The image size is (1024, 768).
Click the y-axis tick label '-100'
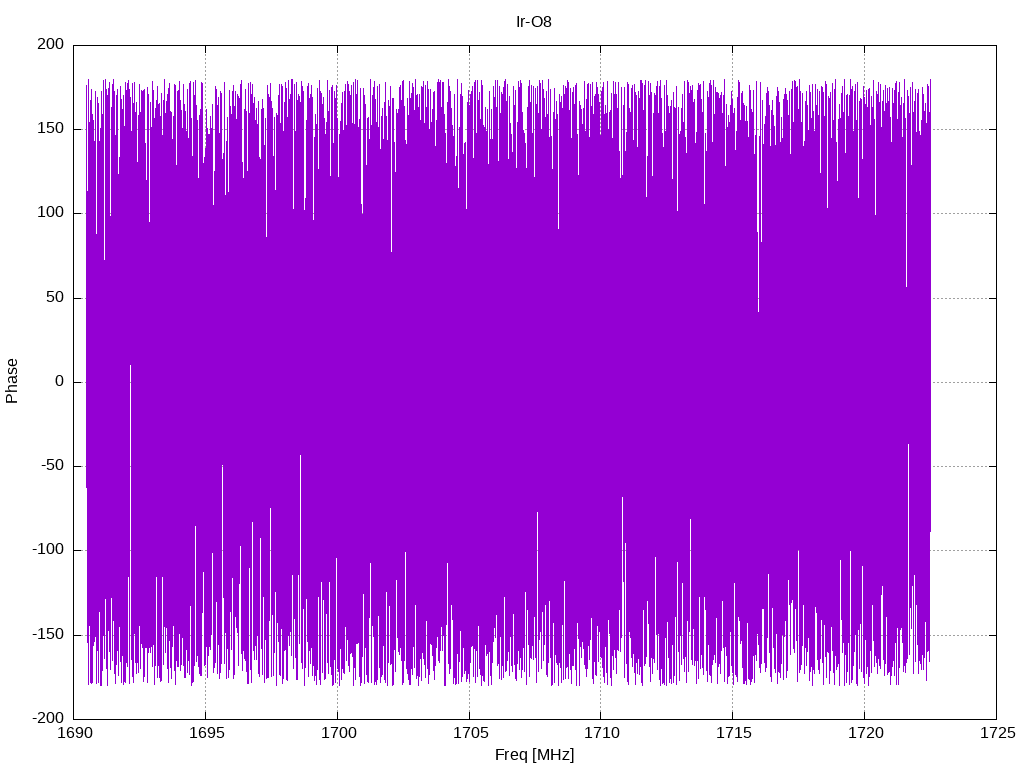pos(48,550)
